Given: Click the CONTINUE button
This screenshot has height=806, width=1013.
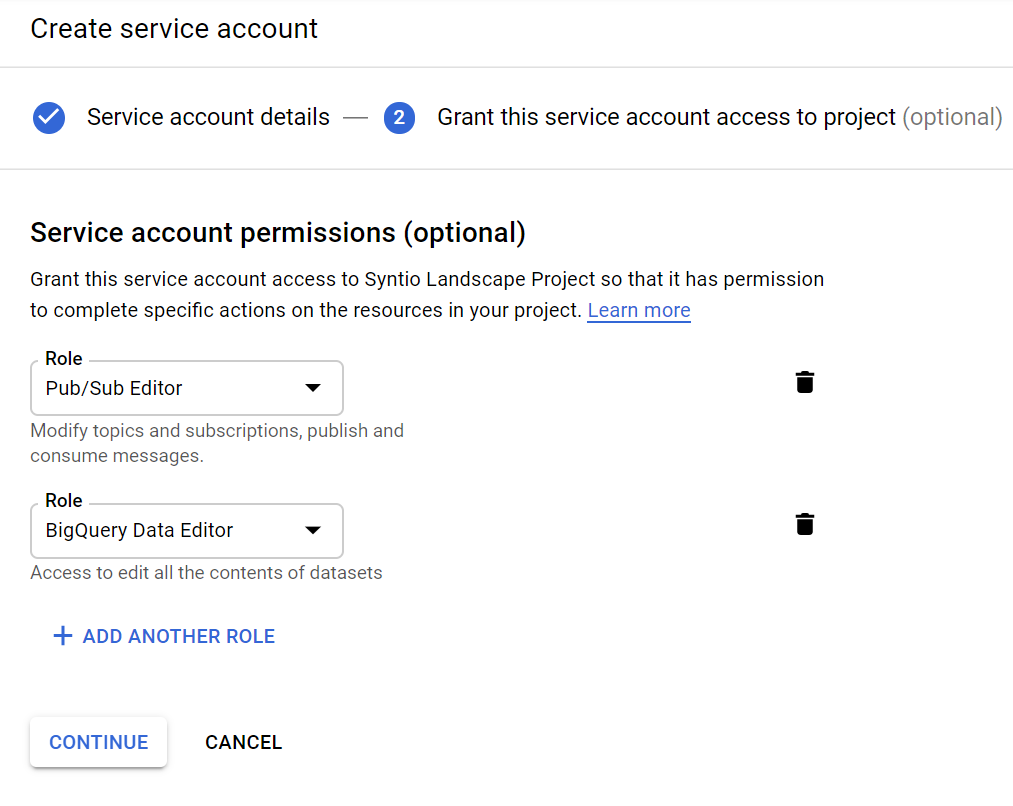Looking at the screenshot, I should coord(99,742).
